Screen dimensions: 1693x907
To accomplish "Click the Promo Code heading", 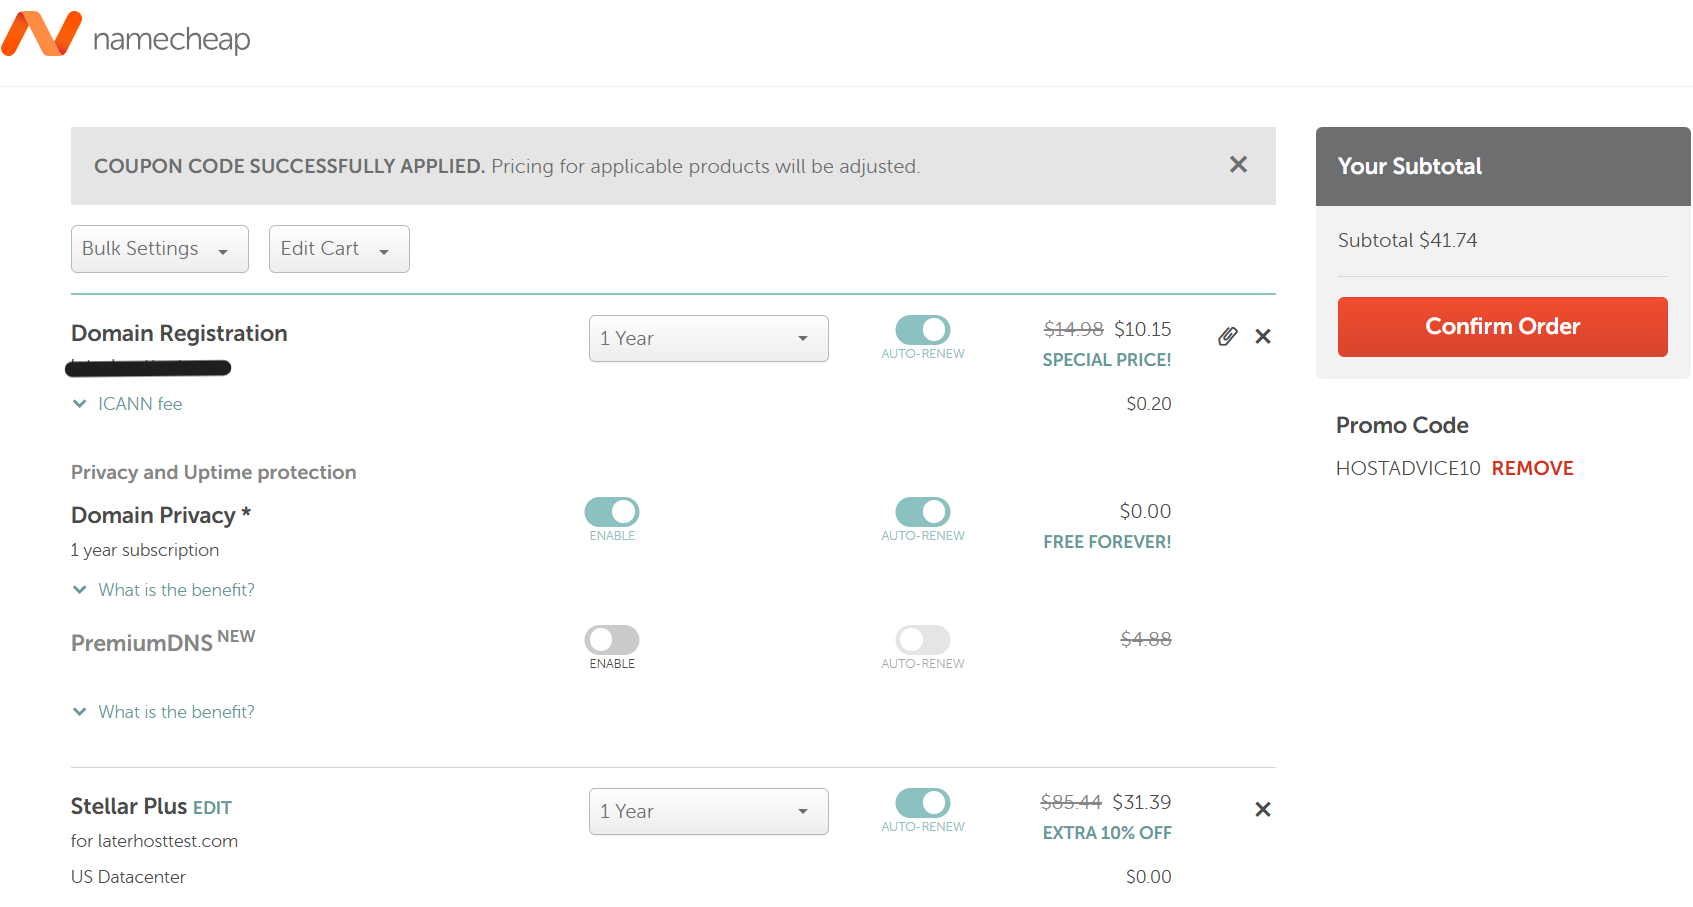I will (x=1402, y=426).
